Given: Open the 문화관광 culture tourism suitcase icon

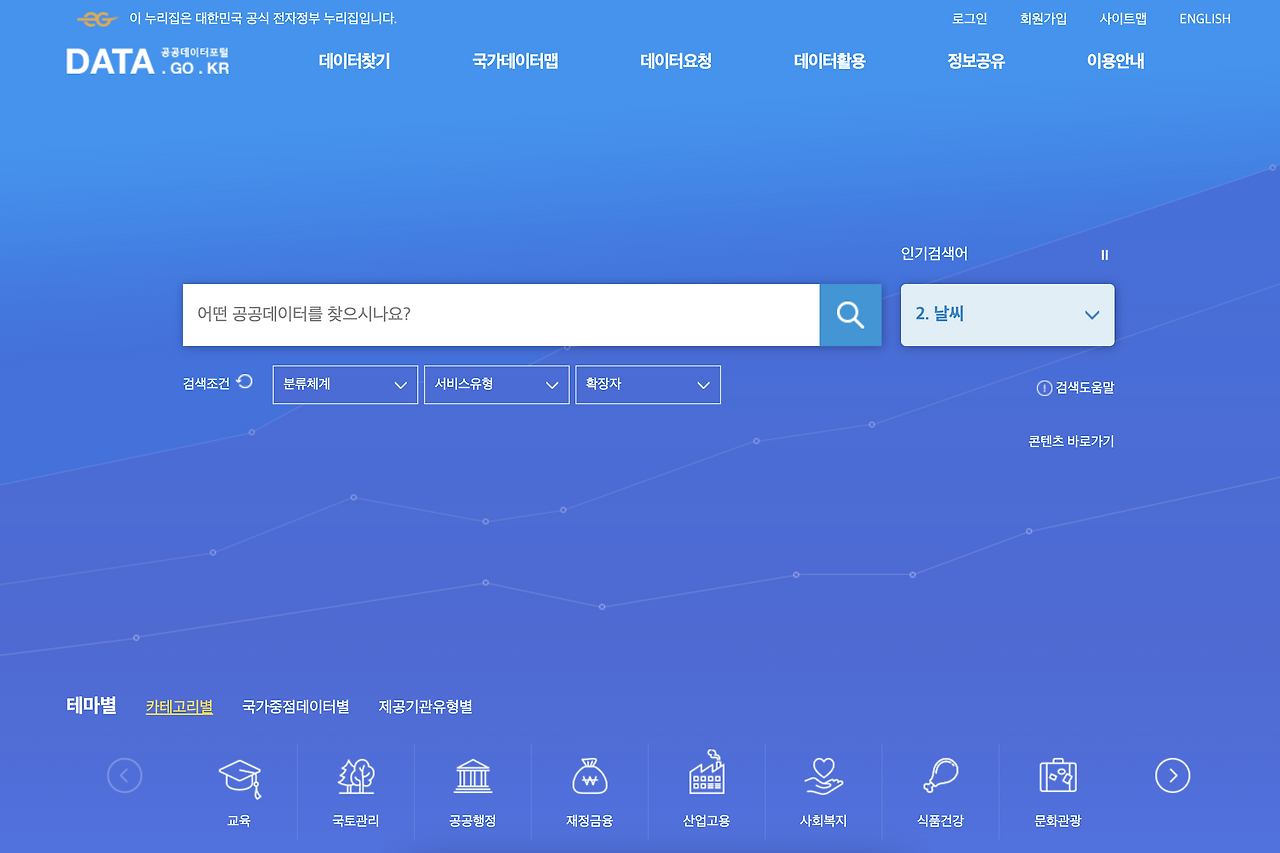Looking at the screenshot, I should pos(1057,776).
